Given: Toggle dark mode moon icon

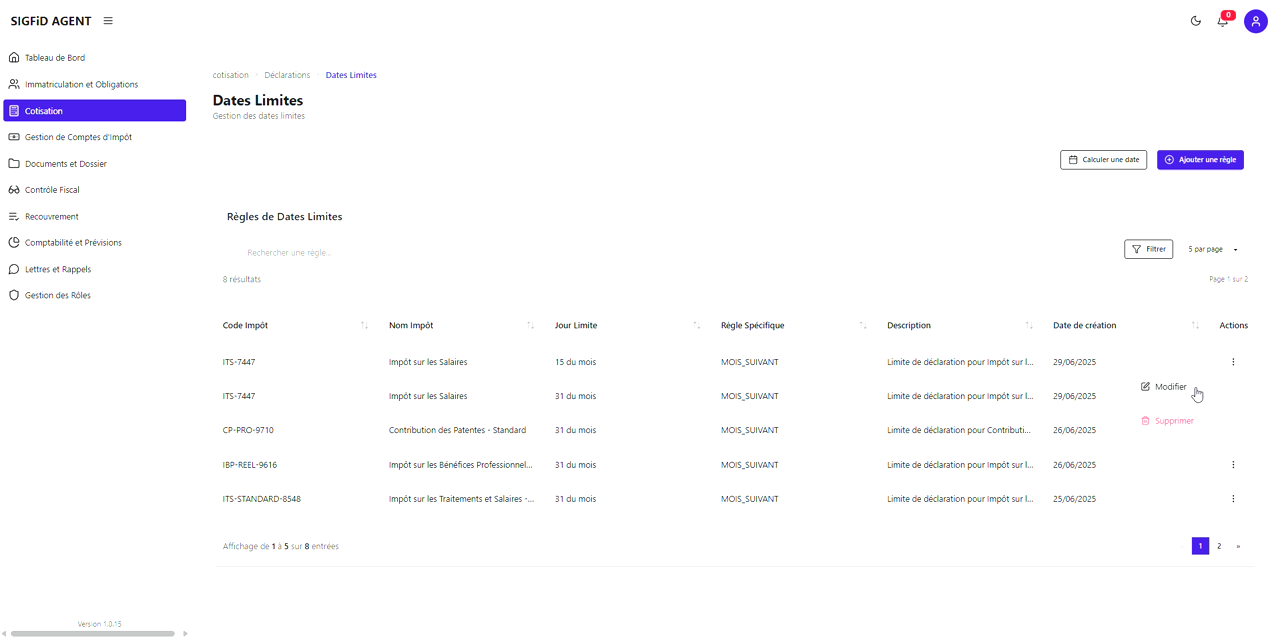Looking at the screenshot, I should [1195, 21].
